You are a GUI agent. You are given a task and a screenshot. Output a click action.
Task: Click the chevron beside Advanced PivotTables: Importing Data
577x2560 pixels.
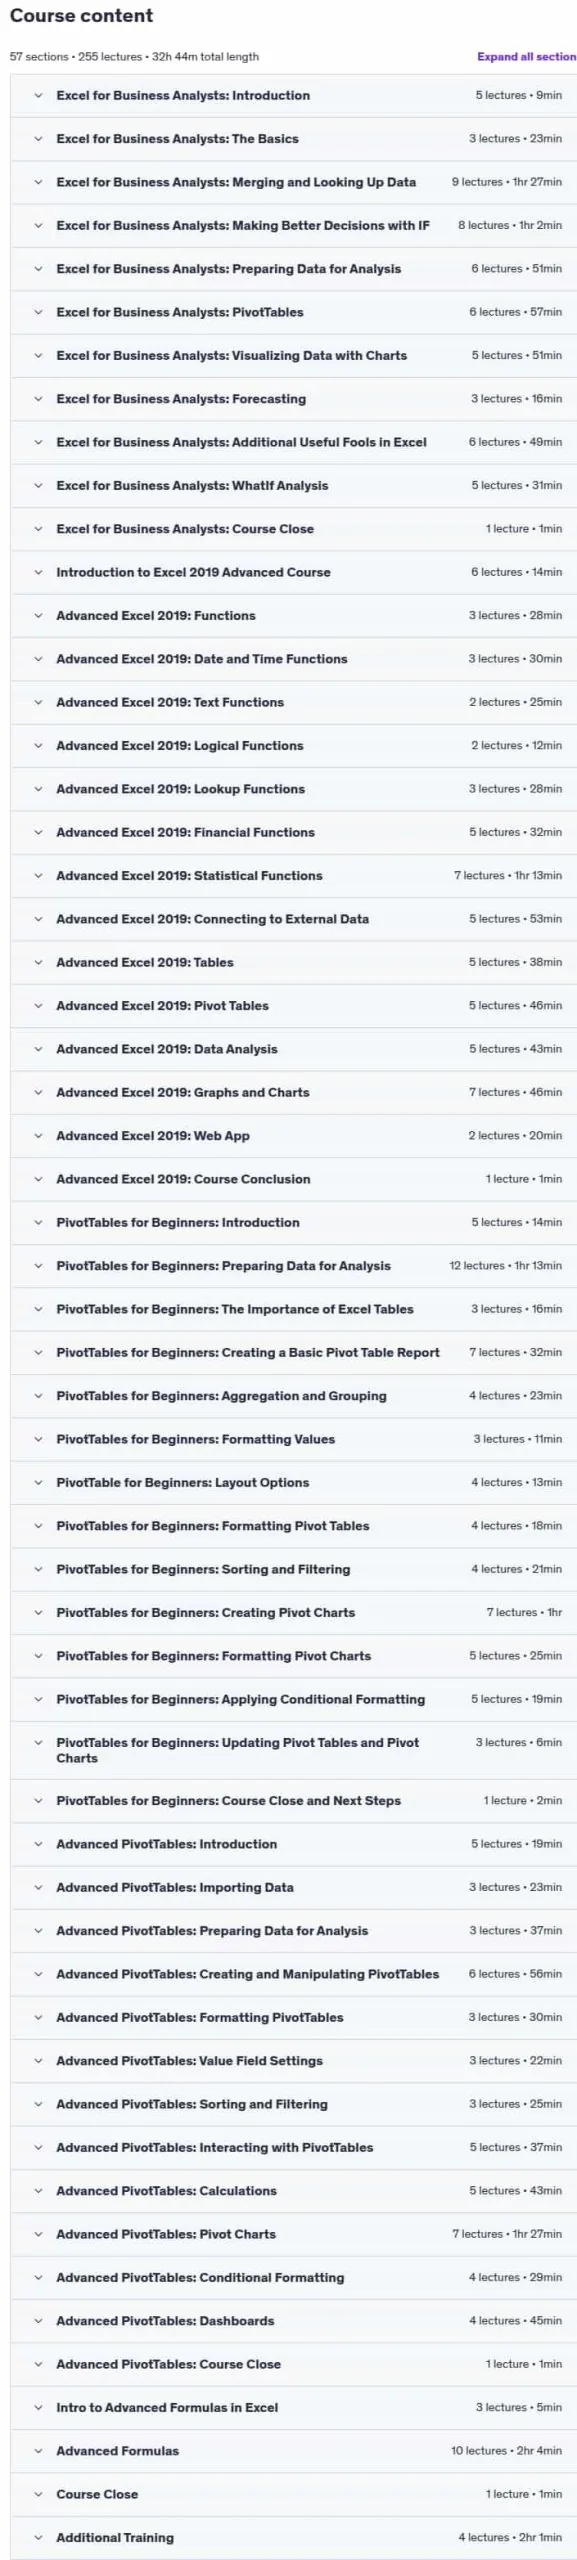38,1887
